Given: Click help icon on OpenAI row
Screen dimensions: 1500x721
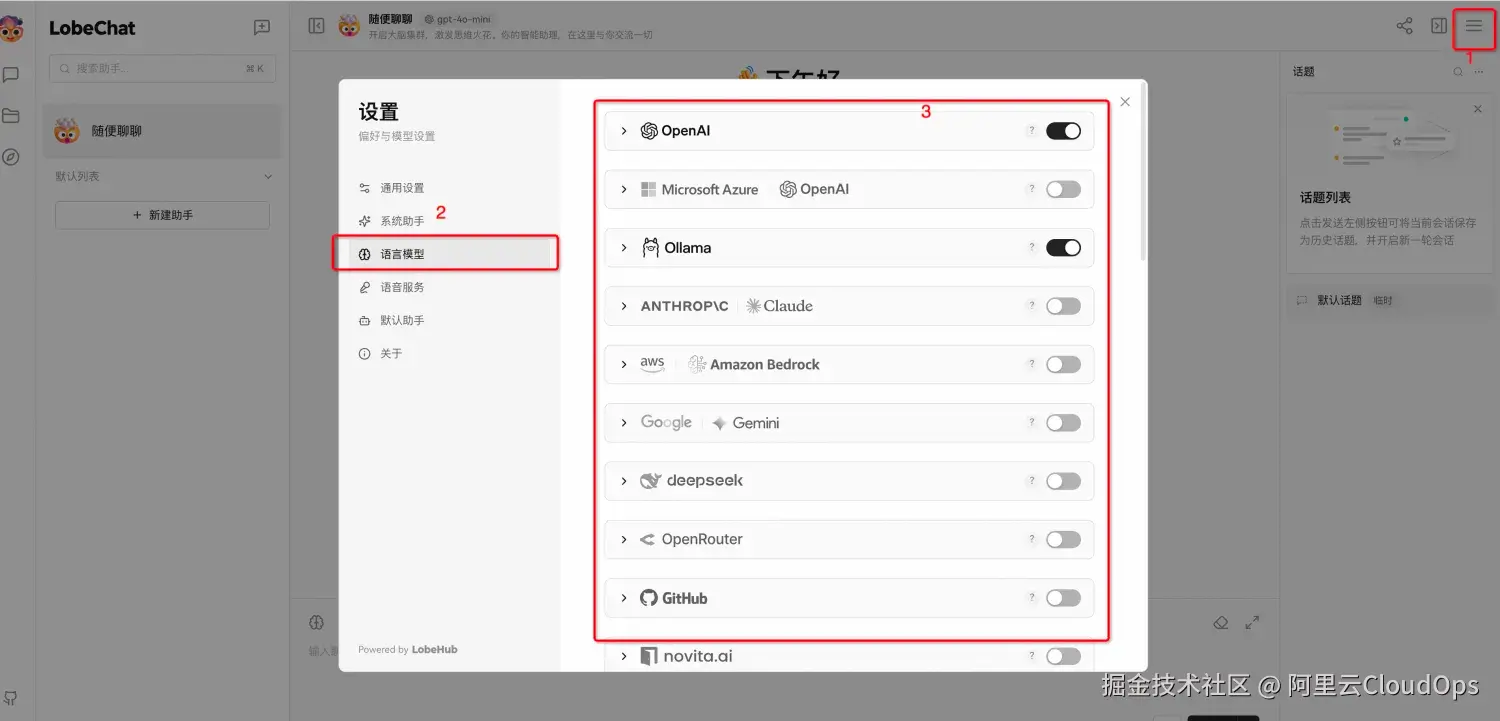Looking at the screenshot, I should click(1031, 131).
